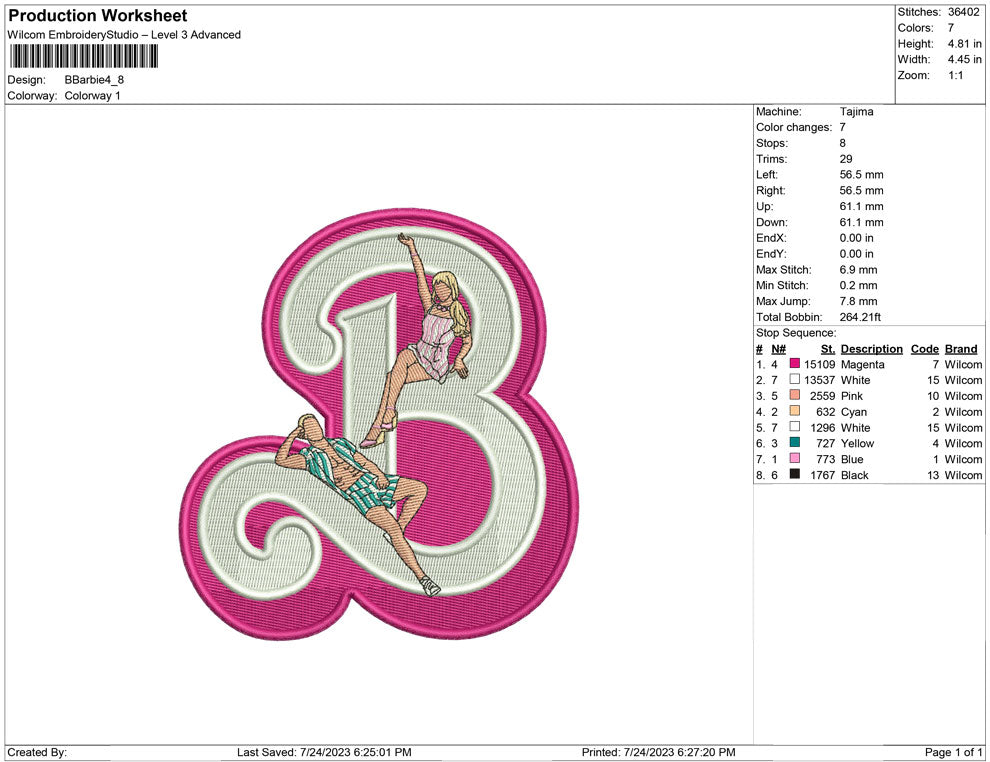Click the N# column header
Image resolution: width=990 pixels, height=762 pixels.
[x=778, y=349]
